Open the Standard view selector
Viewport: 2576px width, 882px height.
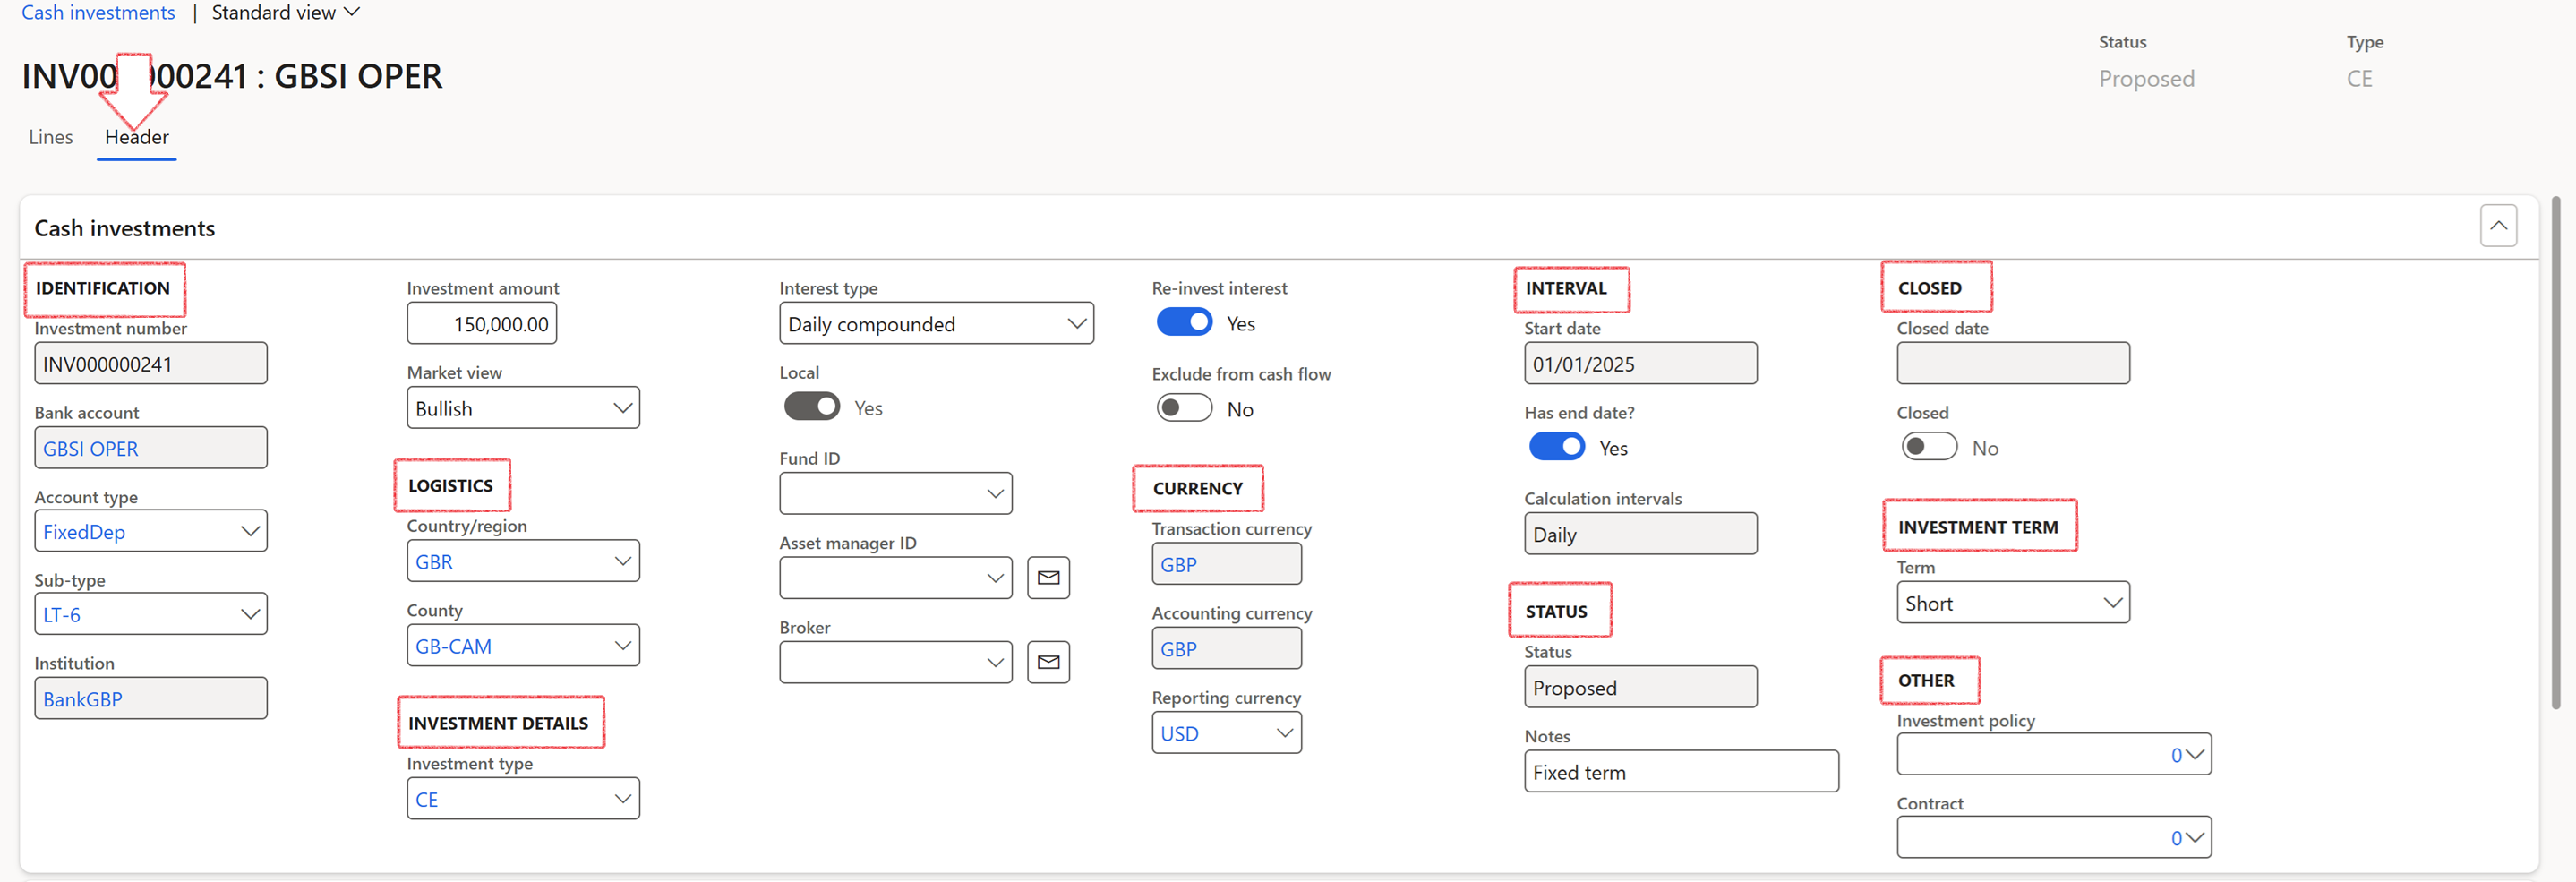(x=285, y=13)
